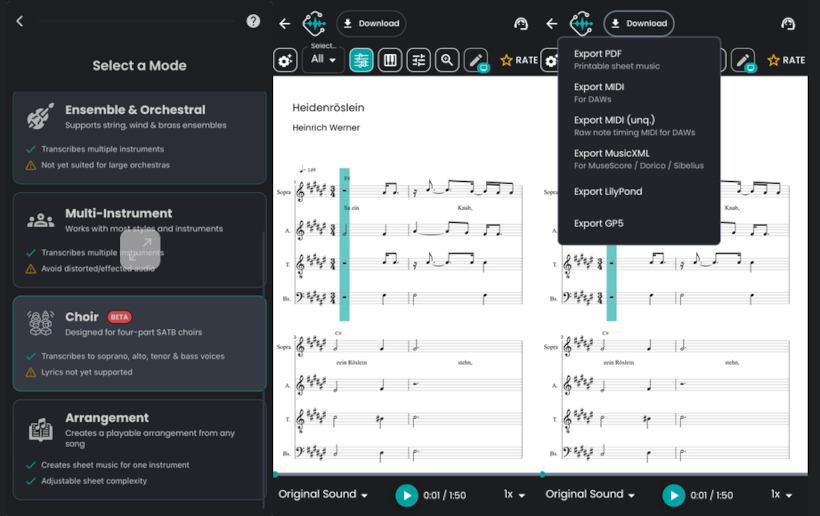Click Download in the panel with Select All
The height and width of the screenshot is (516, 820).
coord(371,24)
